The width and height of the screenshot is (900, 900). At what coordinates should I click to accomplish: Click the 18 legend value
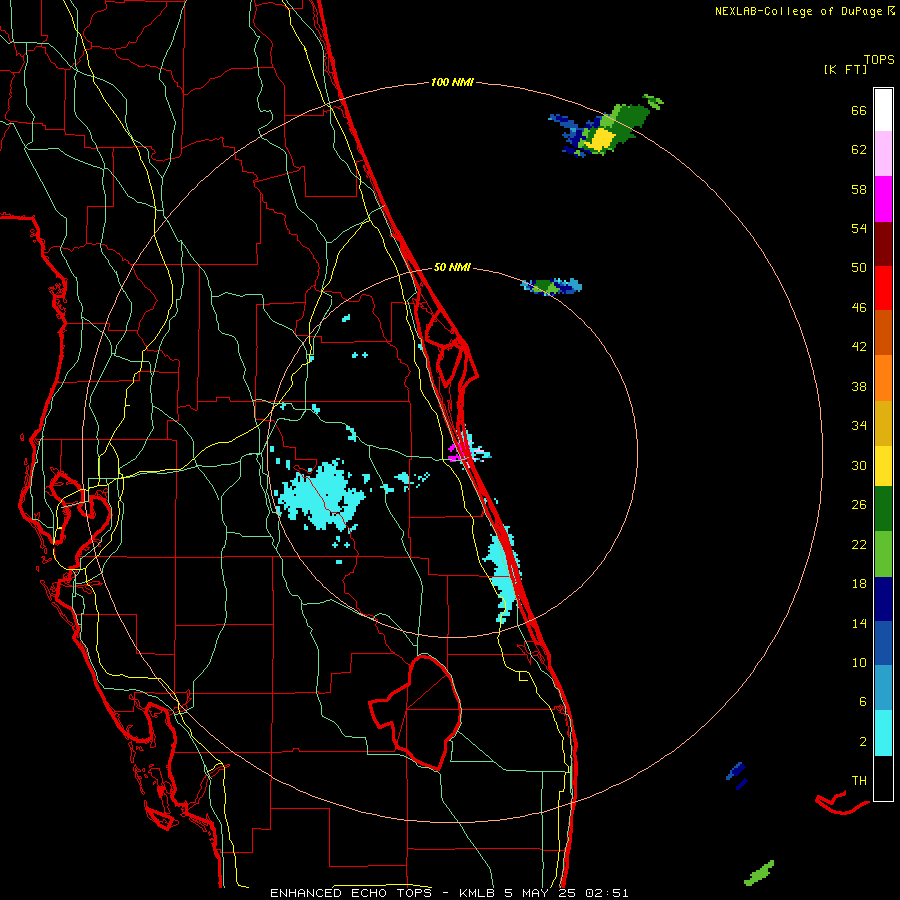[x=859, y=584]
